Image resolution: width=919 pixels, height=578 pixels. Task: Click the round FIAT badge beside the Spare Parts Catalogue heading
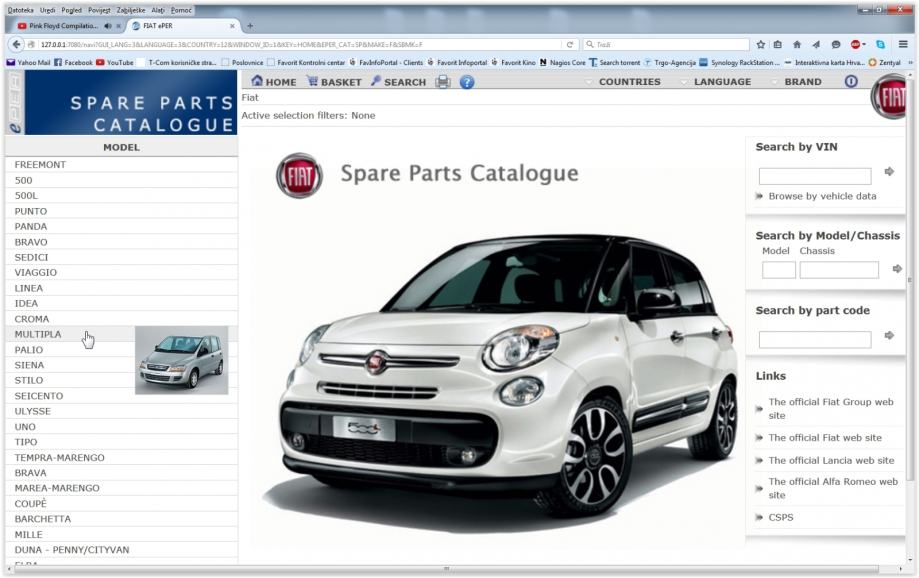point(299,175)
